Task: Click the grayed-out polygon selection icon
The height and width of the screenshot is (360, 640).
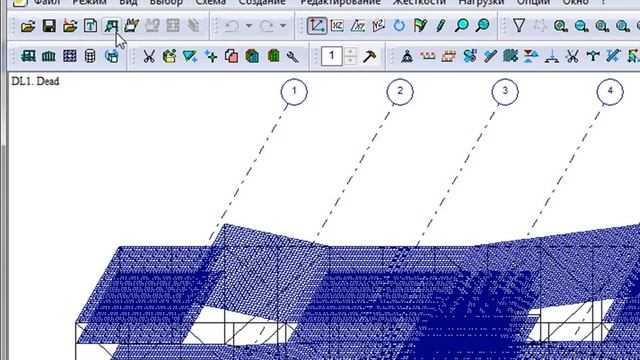Action: click(x=540, y=26)
